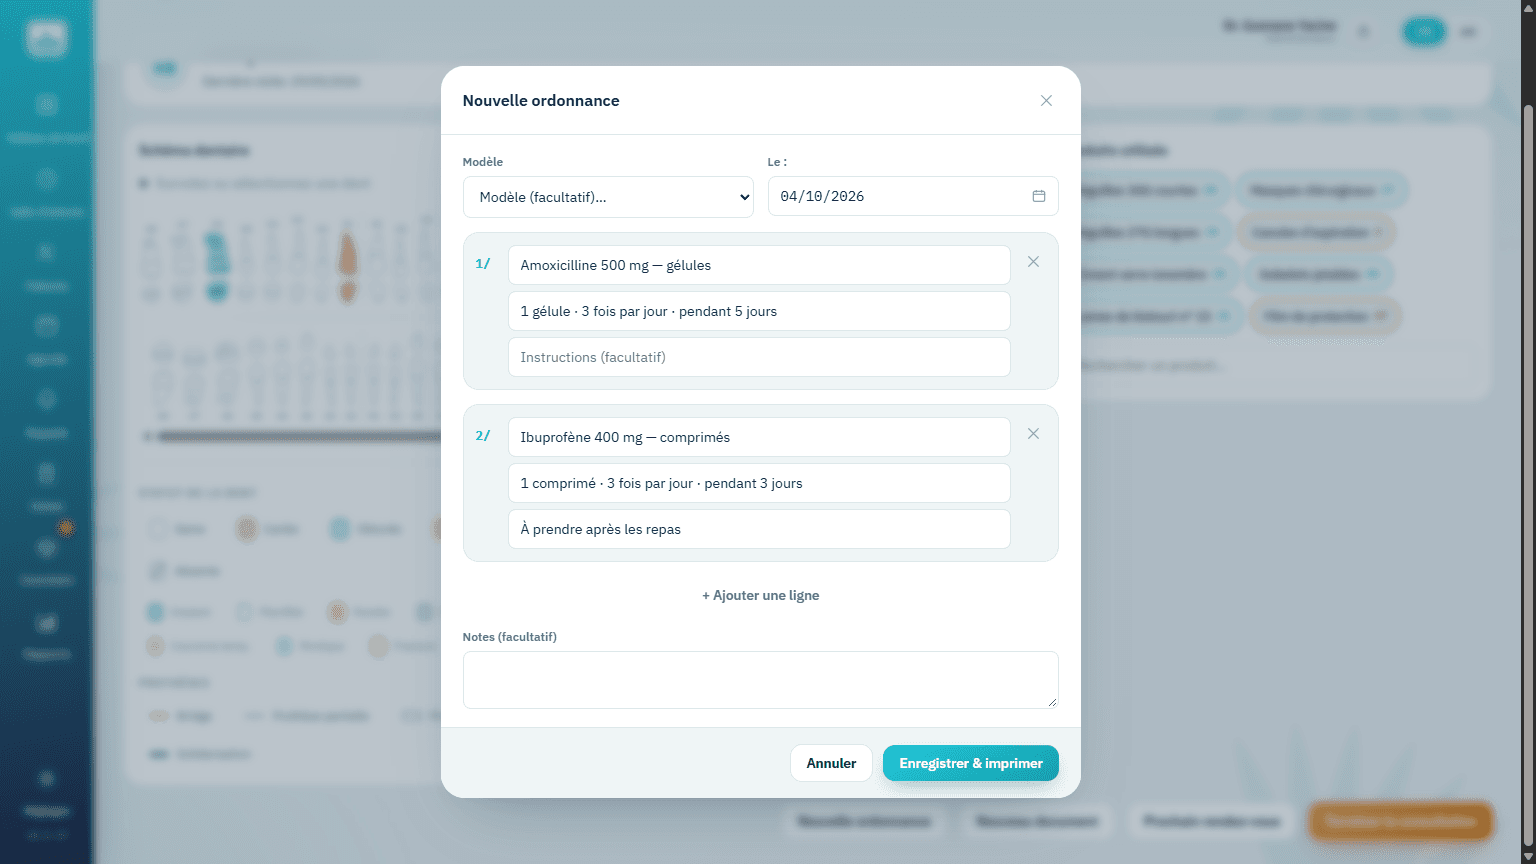Focus the Notes (facultatif) text area
The image size is (1536, 864).
[760, 680]
